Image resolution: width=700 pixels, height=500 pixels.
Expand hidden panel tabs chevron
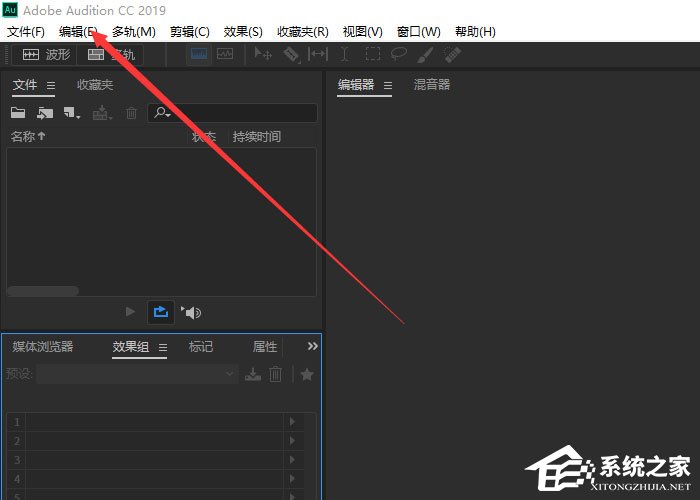coord(312,346)
